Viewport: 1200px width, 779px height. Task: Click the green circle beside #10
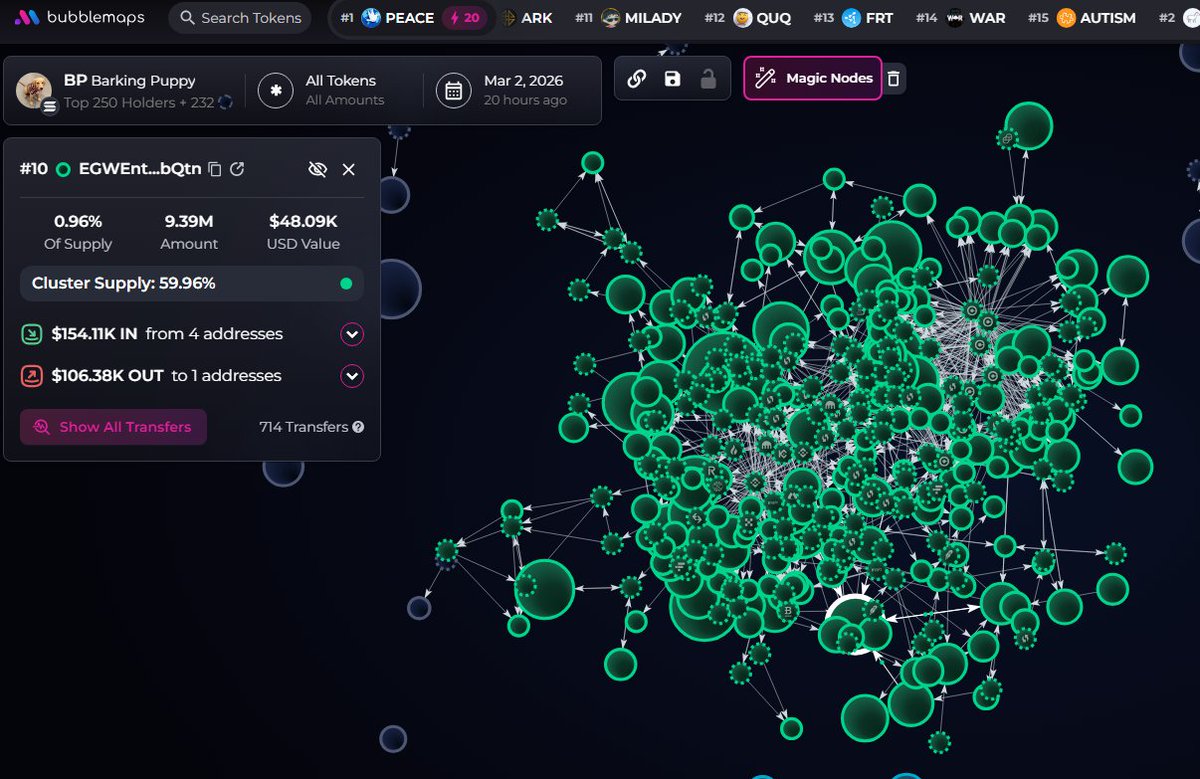pyautogui.click(x=63, y=169)
